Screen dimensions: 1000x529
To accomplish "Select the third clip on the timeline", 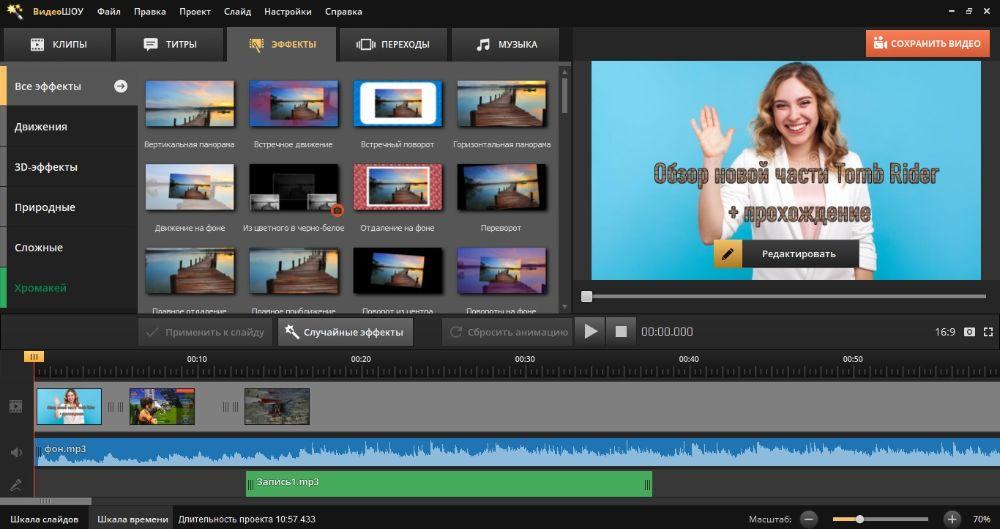I will click(277, 406).
